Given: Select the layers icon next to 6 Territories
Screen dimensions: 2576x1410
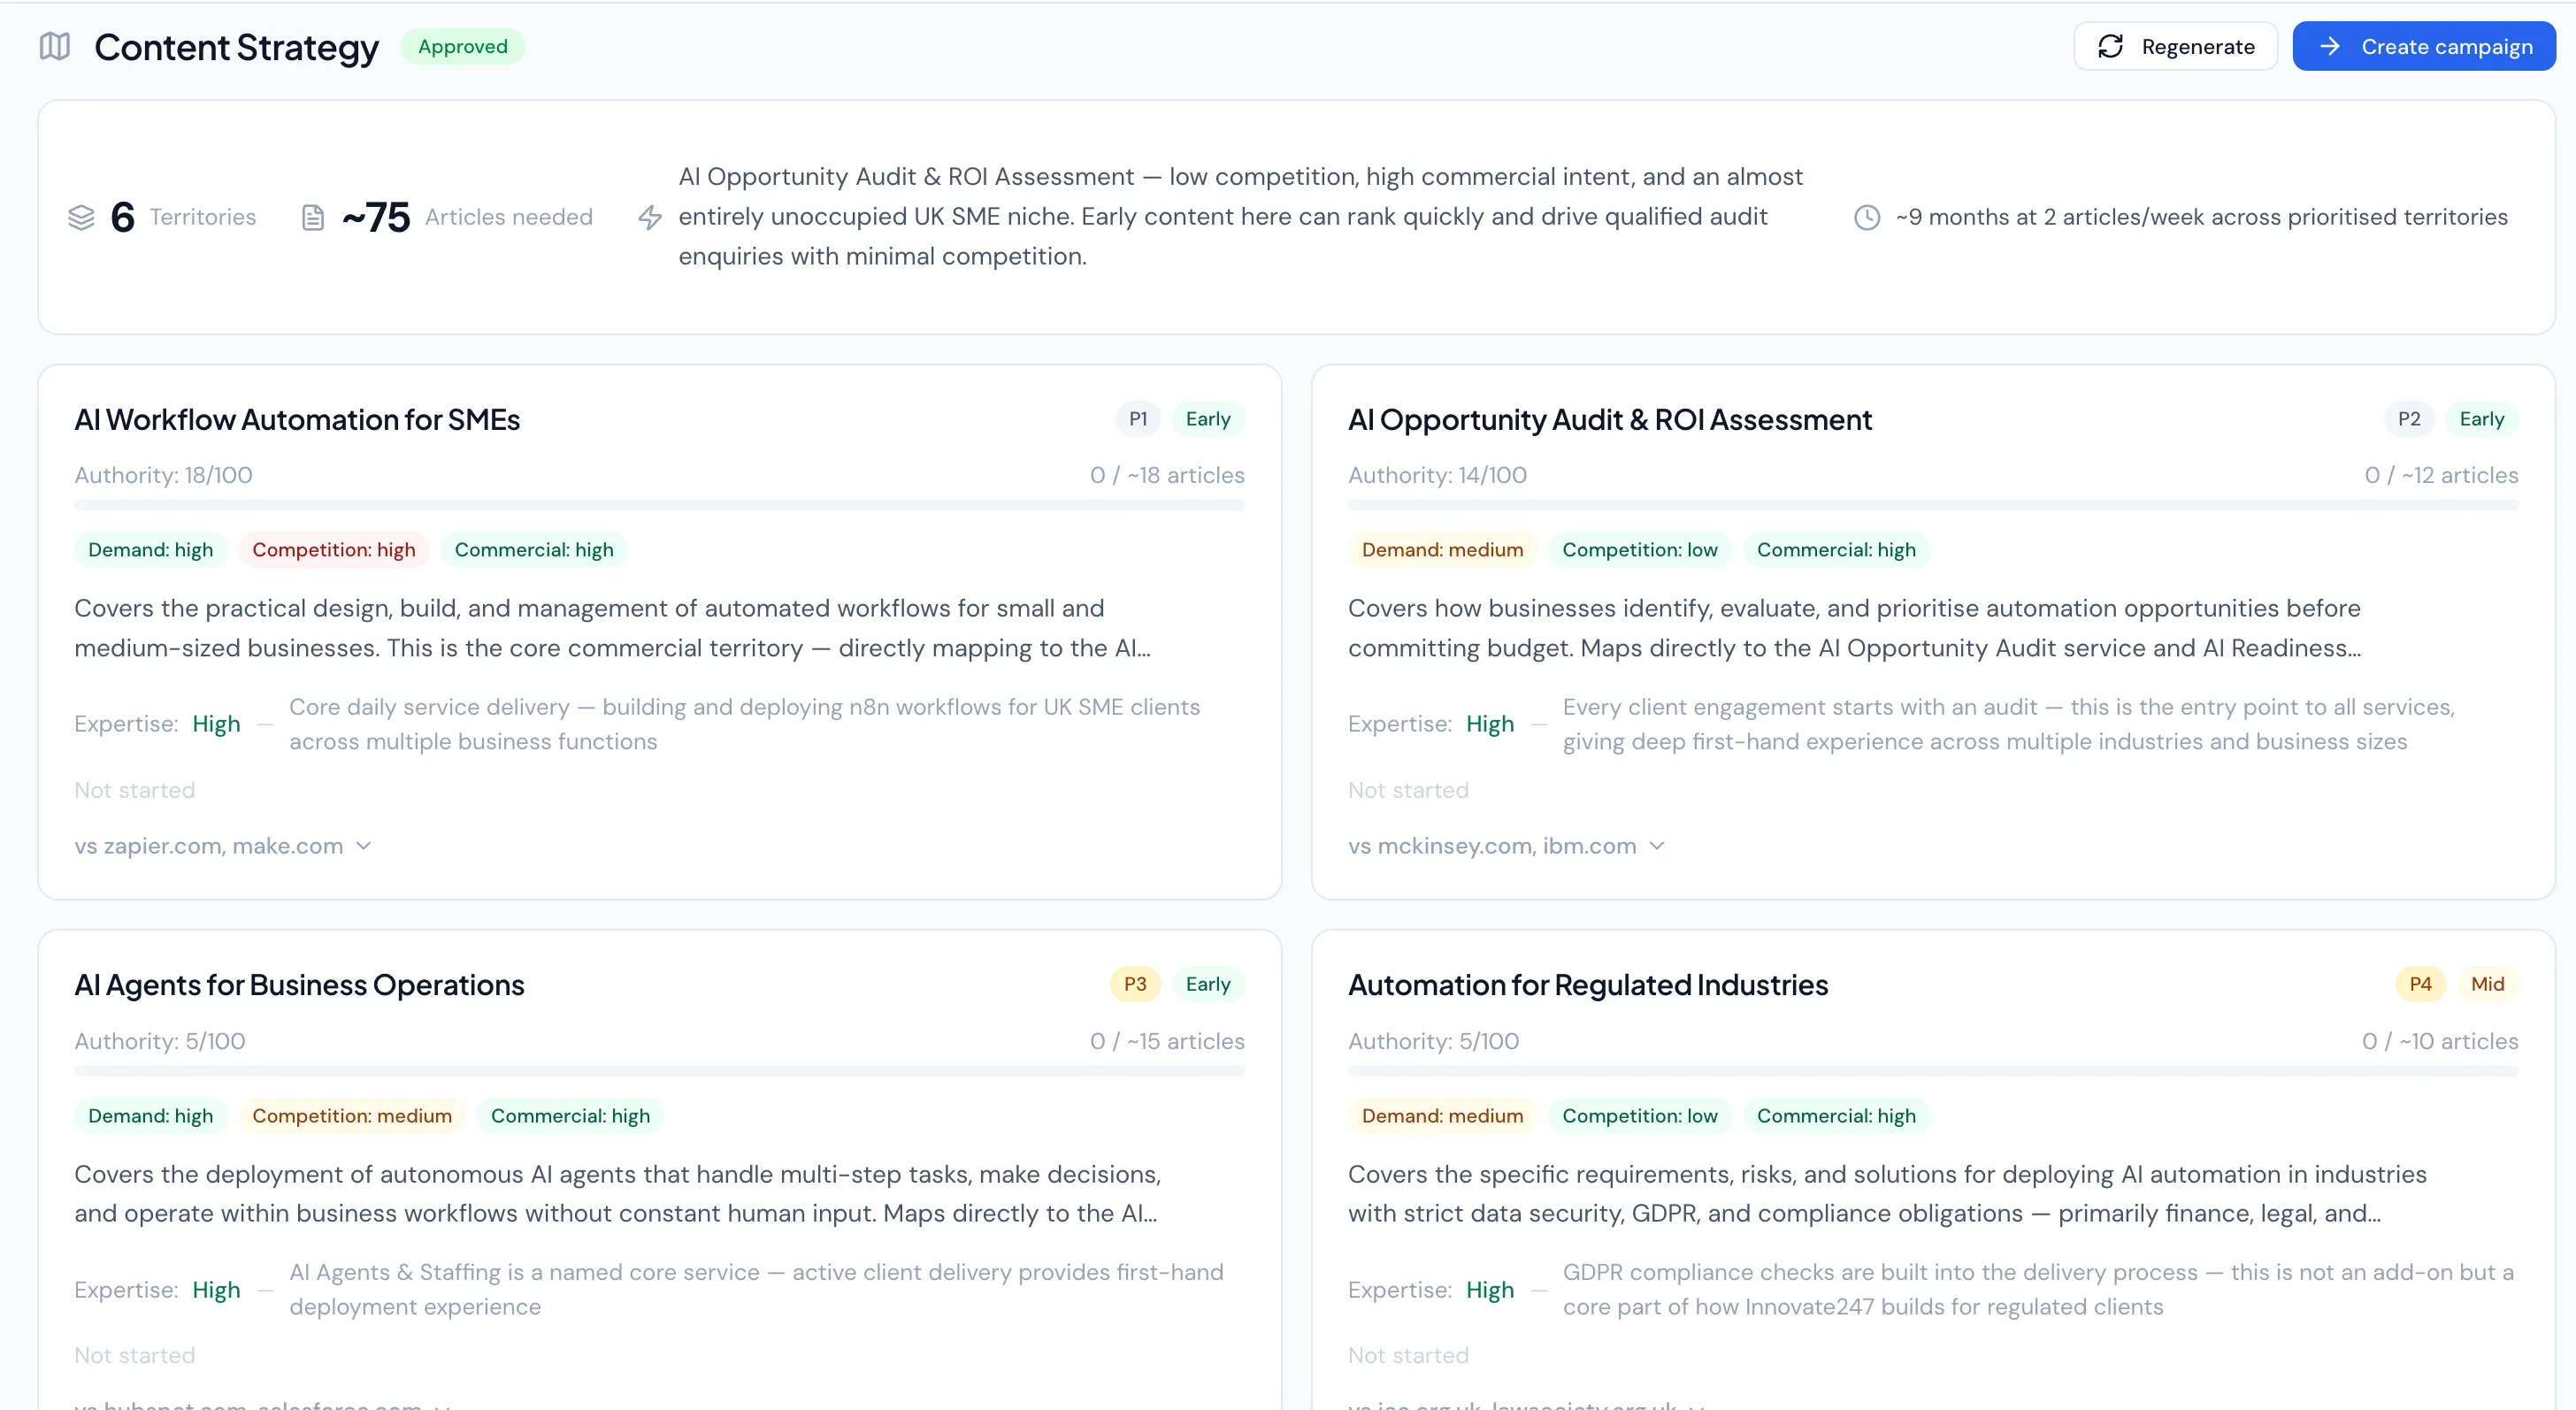Looking at the screenshot, I should tap(82, 217).
